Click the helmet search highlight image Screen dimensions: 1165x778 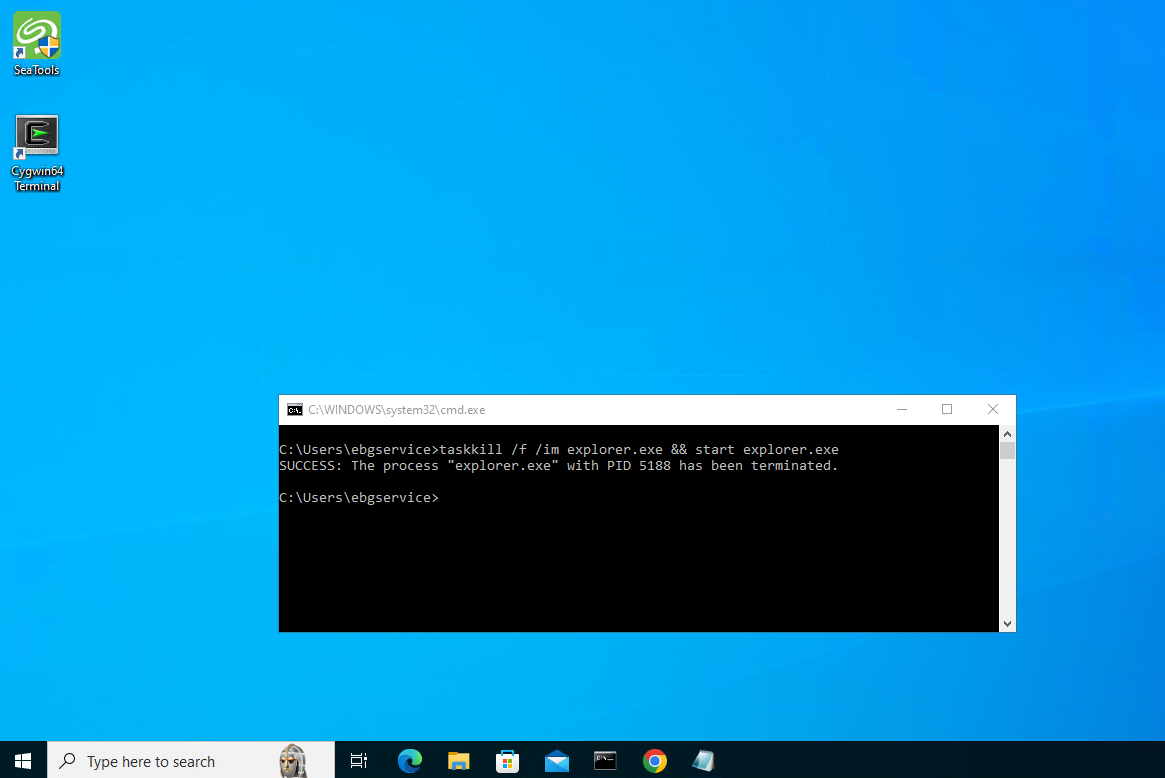293,761
